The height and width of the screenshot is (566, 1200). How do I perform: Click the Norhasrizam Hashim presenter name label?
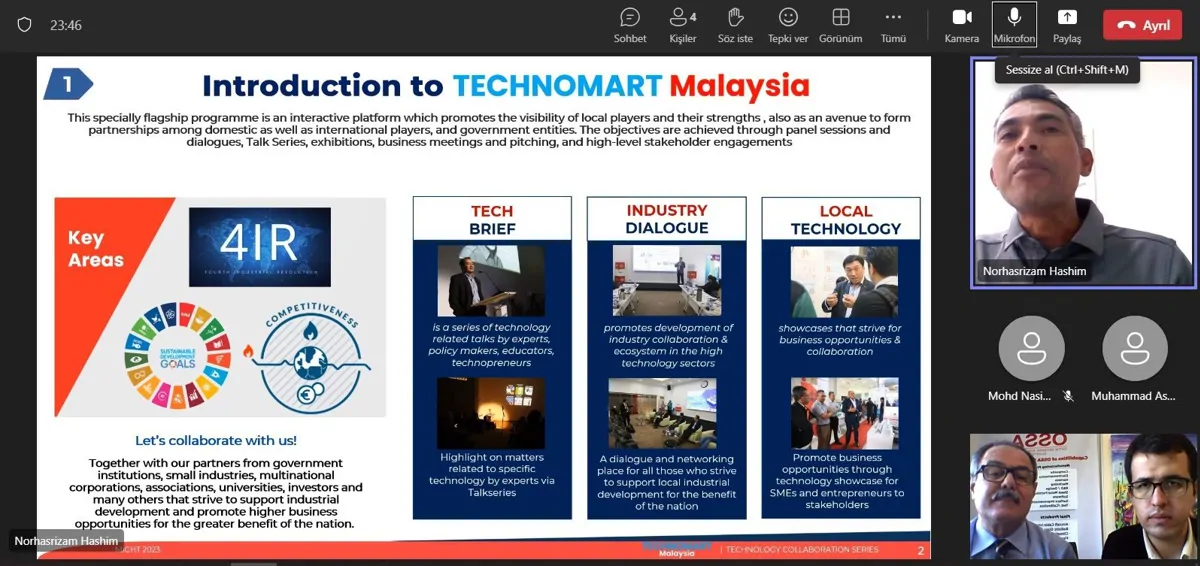66,541
